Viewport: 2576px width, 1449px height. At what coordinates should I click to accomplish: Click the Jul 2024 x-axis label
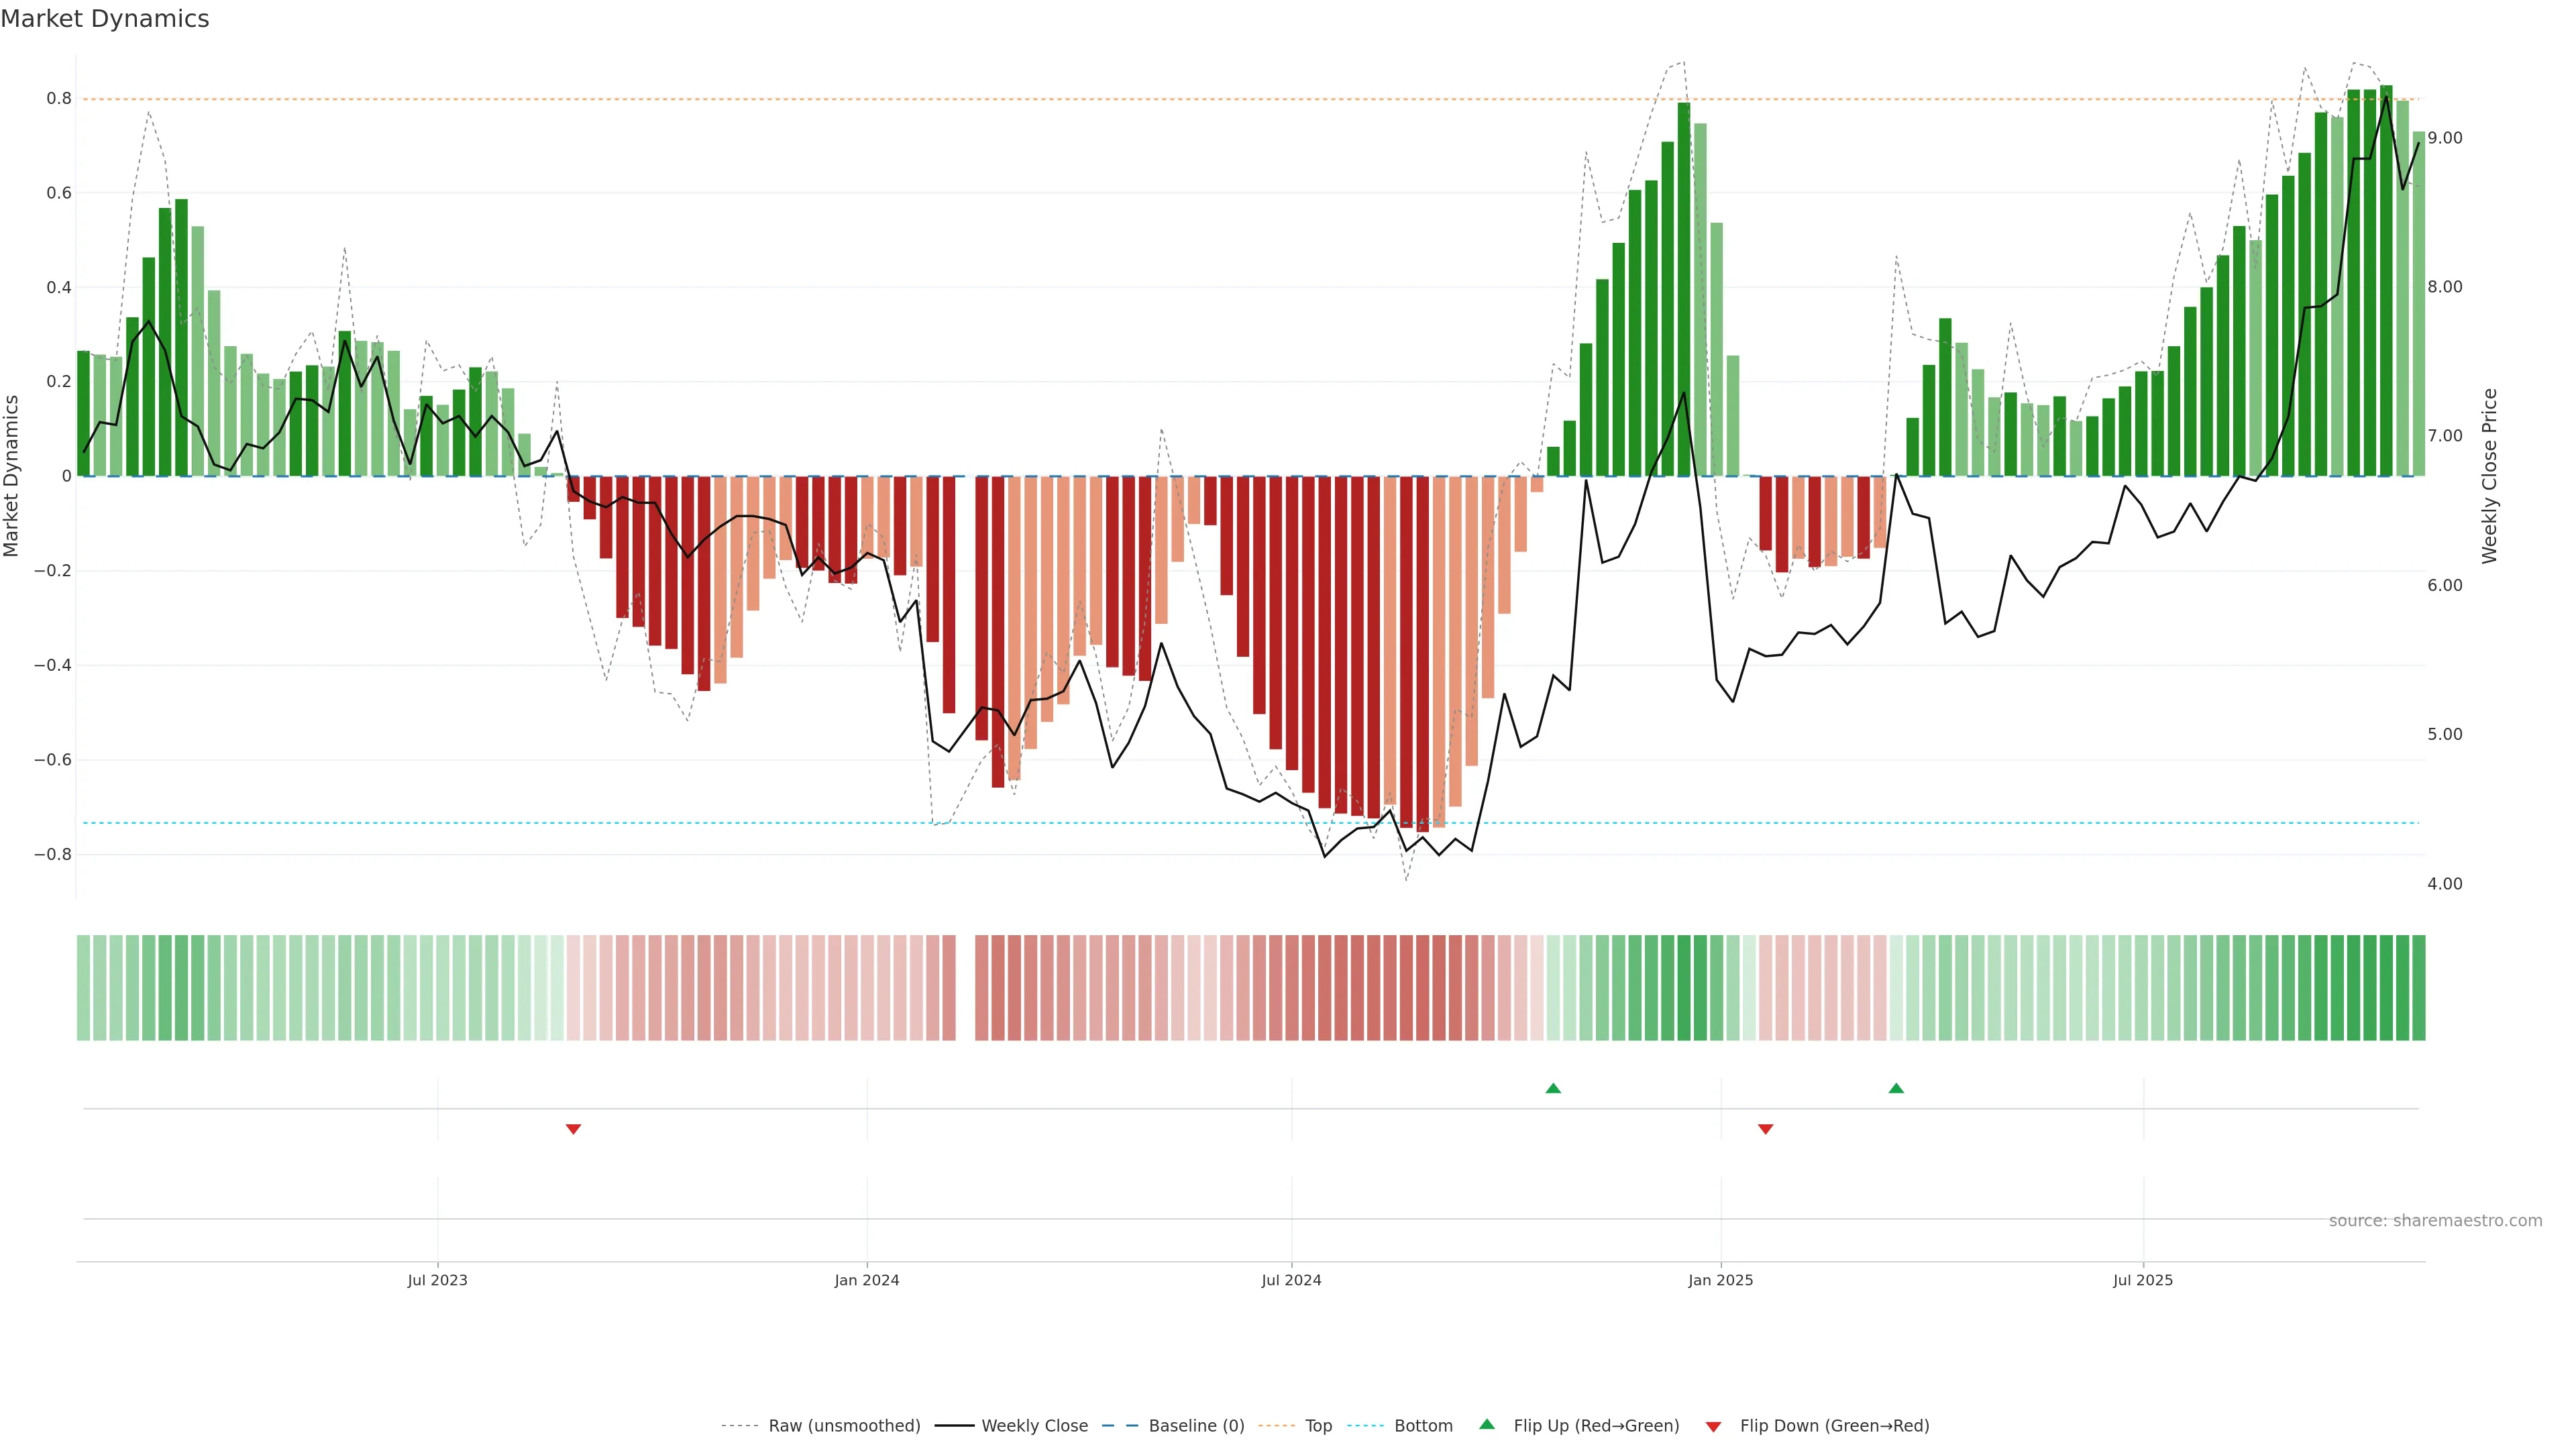coord(1291,1280)
